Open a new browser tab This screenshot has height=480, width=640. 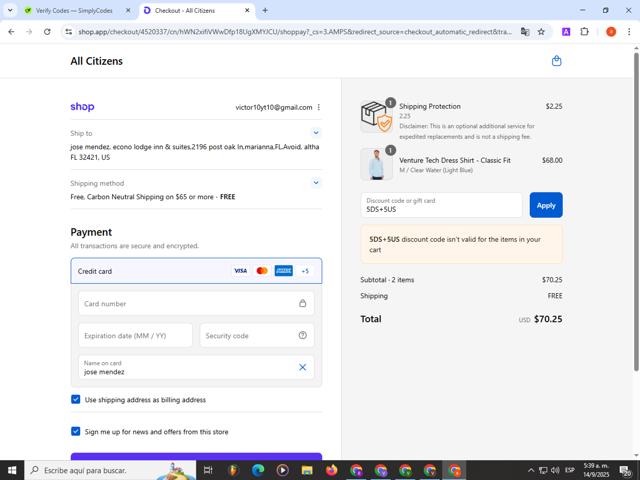265,11
